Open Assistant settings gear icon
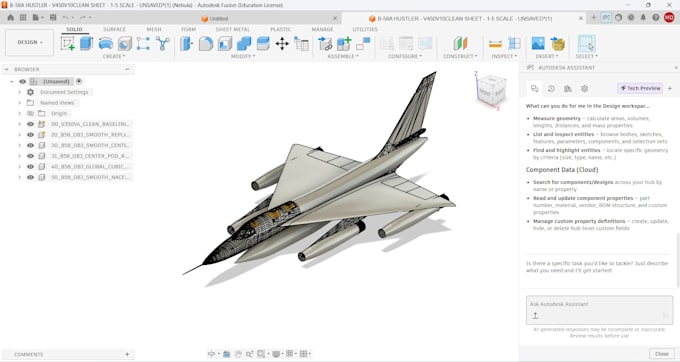Image resolution: width=680 pixels, height=362 pixels. tap(585, 88)
